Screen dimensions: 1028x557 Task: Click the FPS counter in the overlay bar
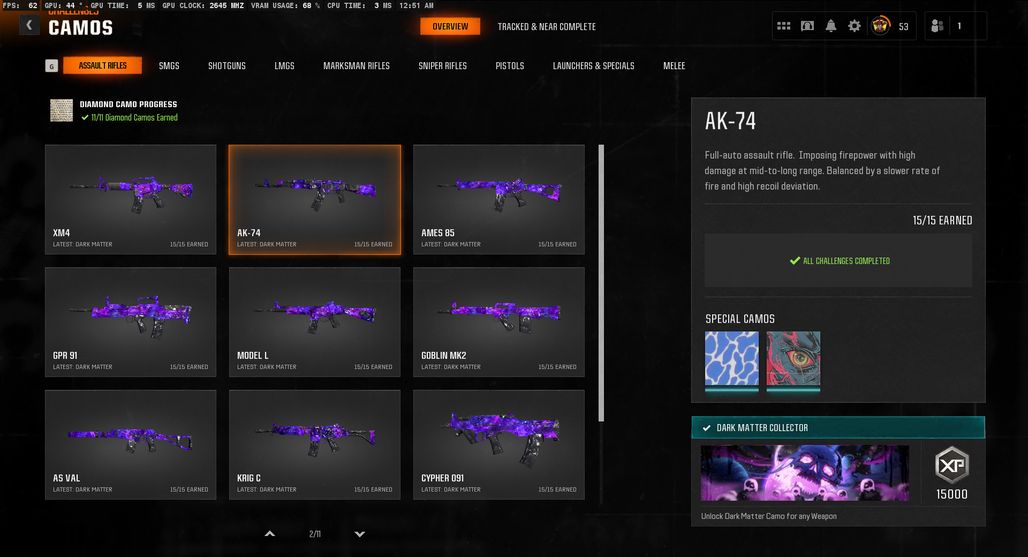tap(20, 5)
